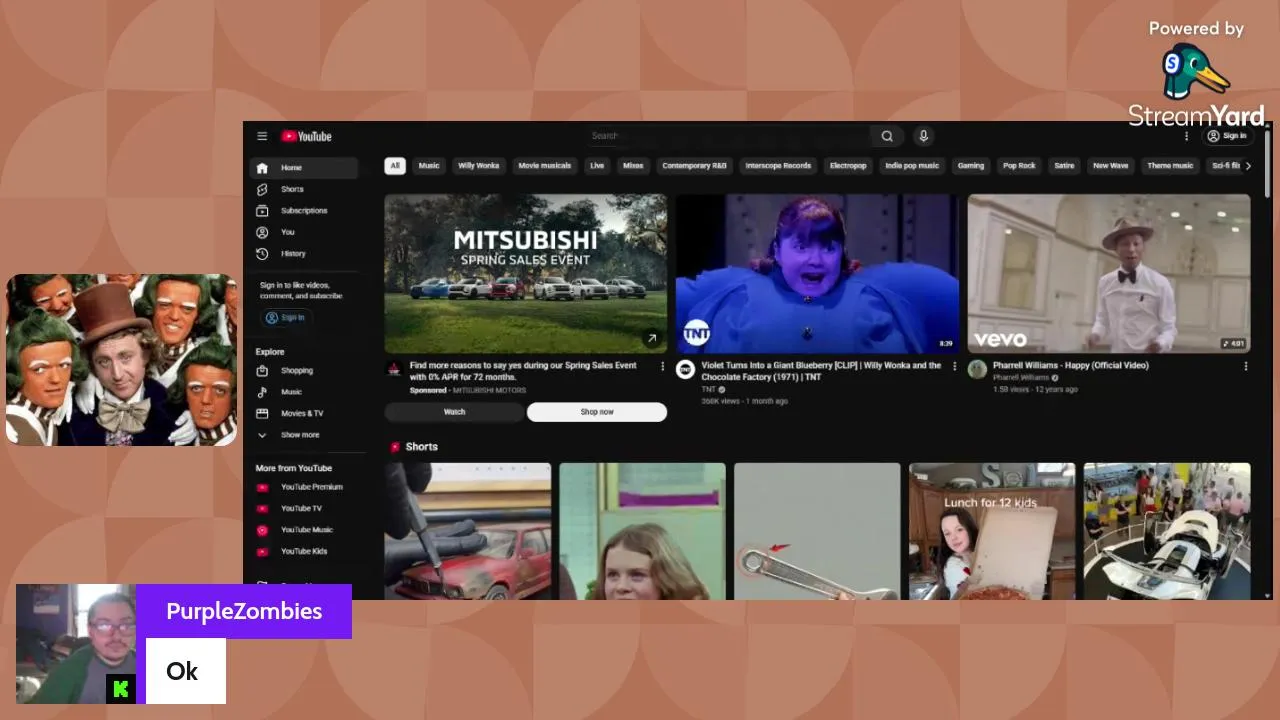Open the Mitsubishi ad external-link arrow
This screenshot has height=720, width=1280.
coord(652,339)
